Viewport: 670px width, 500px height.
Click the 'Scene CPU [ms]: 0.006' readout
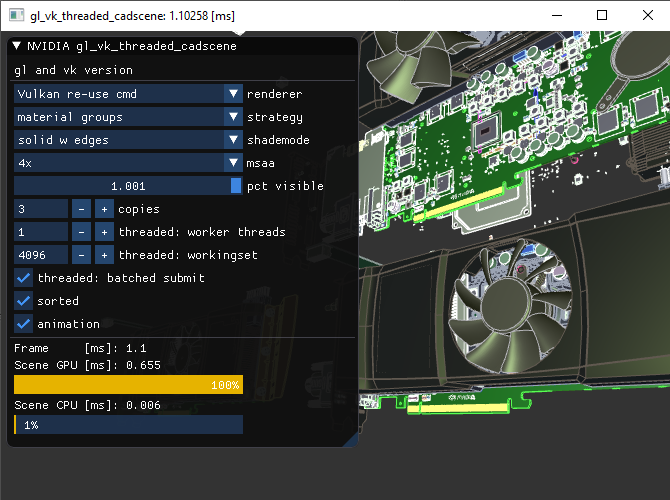tap(88, 405)
